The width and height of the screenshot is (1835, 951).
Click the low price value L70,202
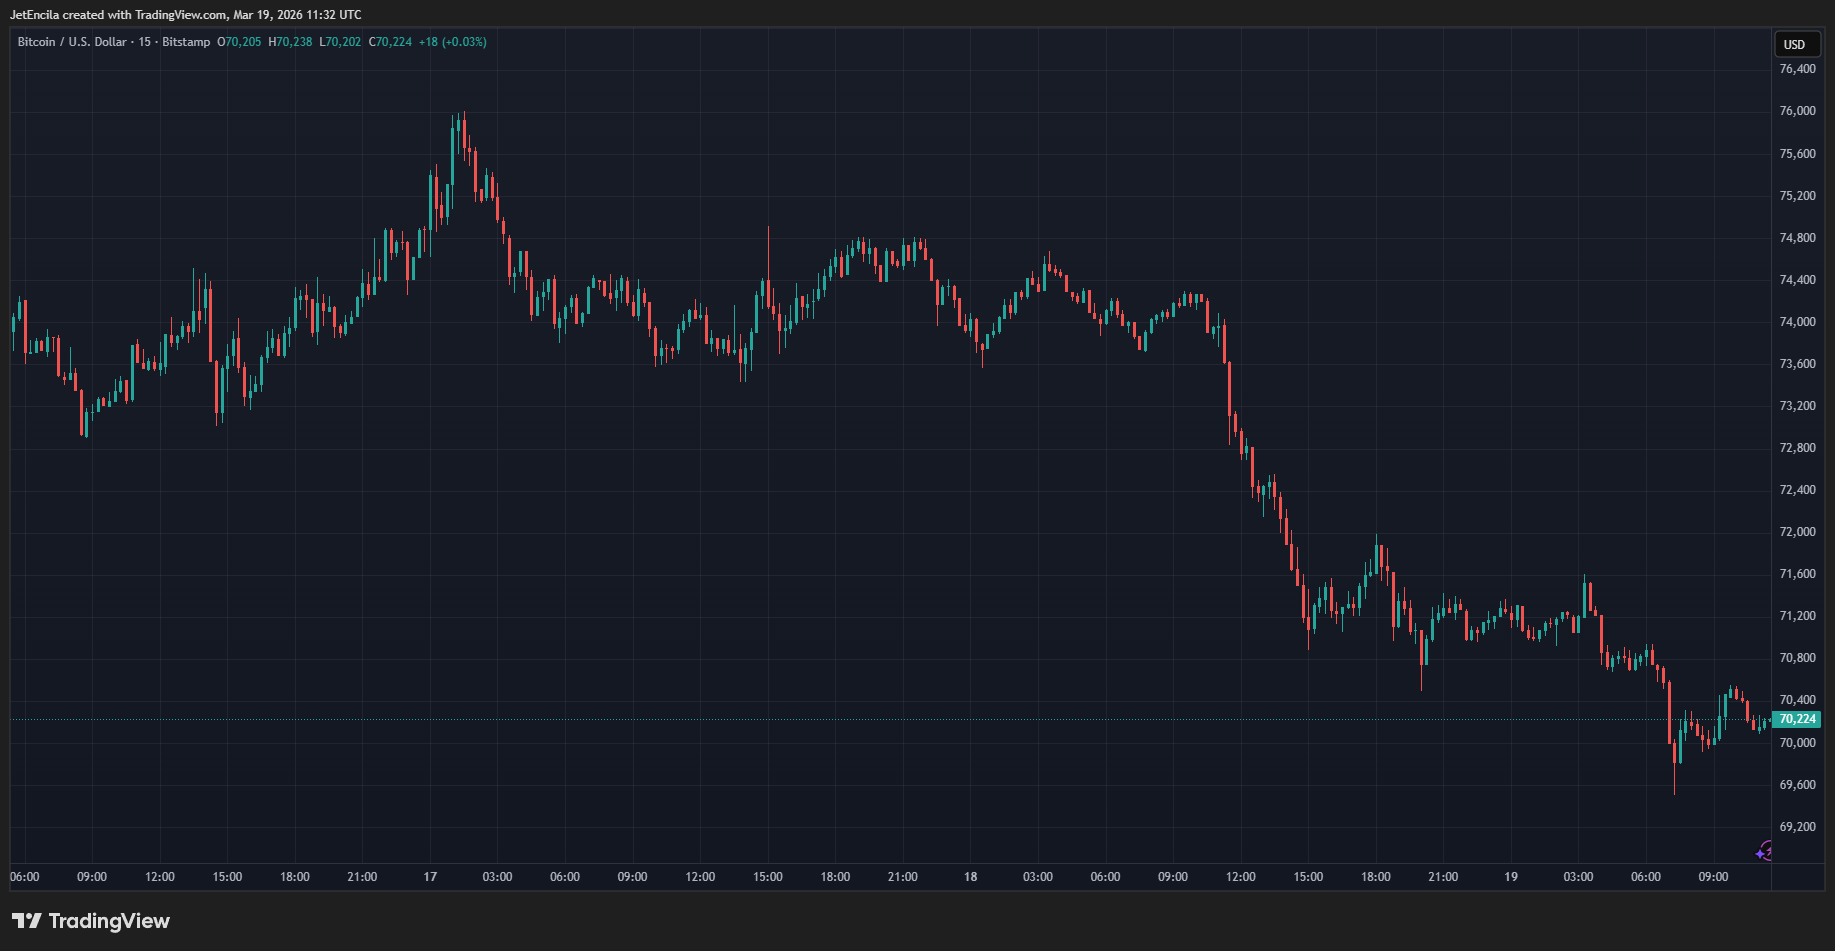tap(340, 42)
